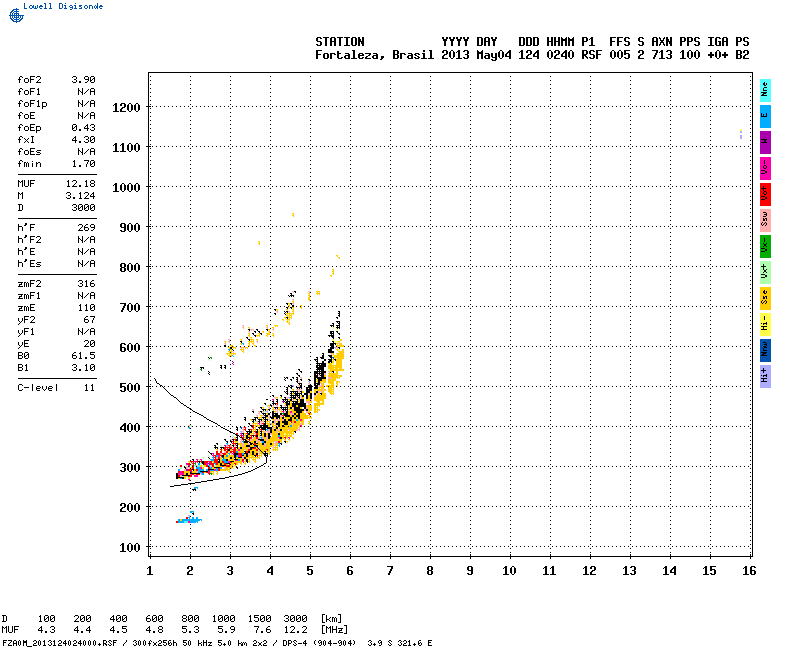
Task: Click the Lowell Digisonde globe logo
Action: pos(16,15)
